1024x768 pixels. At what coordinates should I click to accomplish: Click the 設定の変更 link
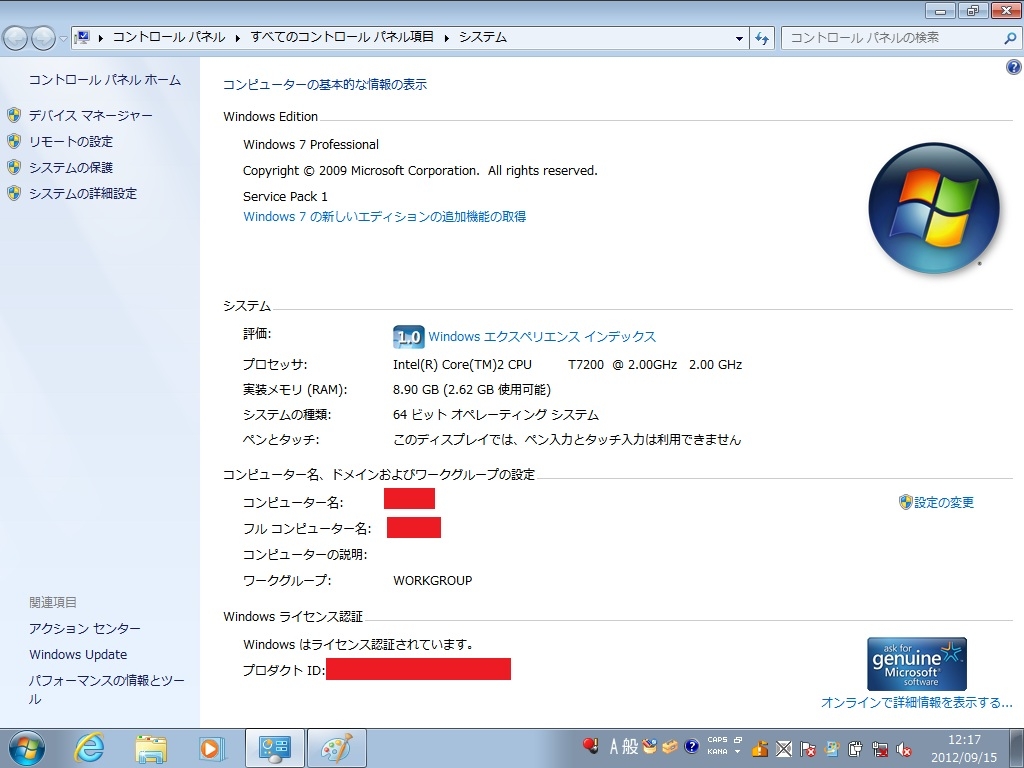[943, 503]
